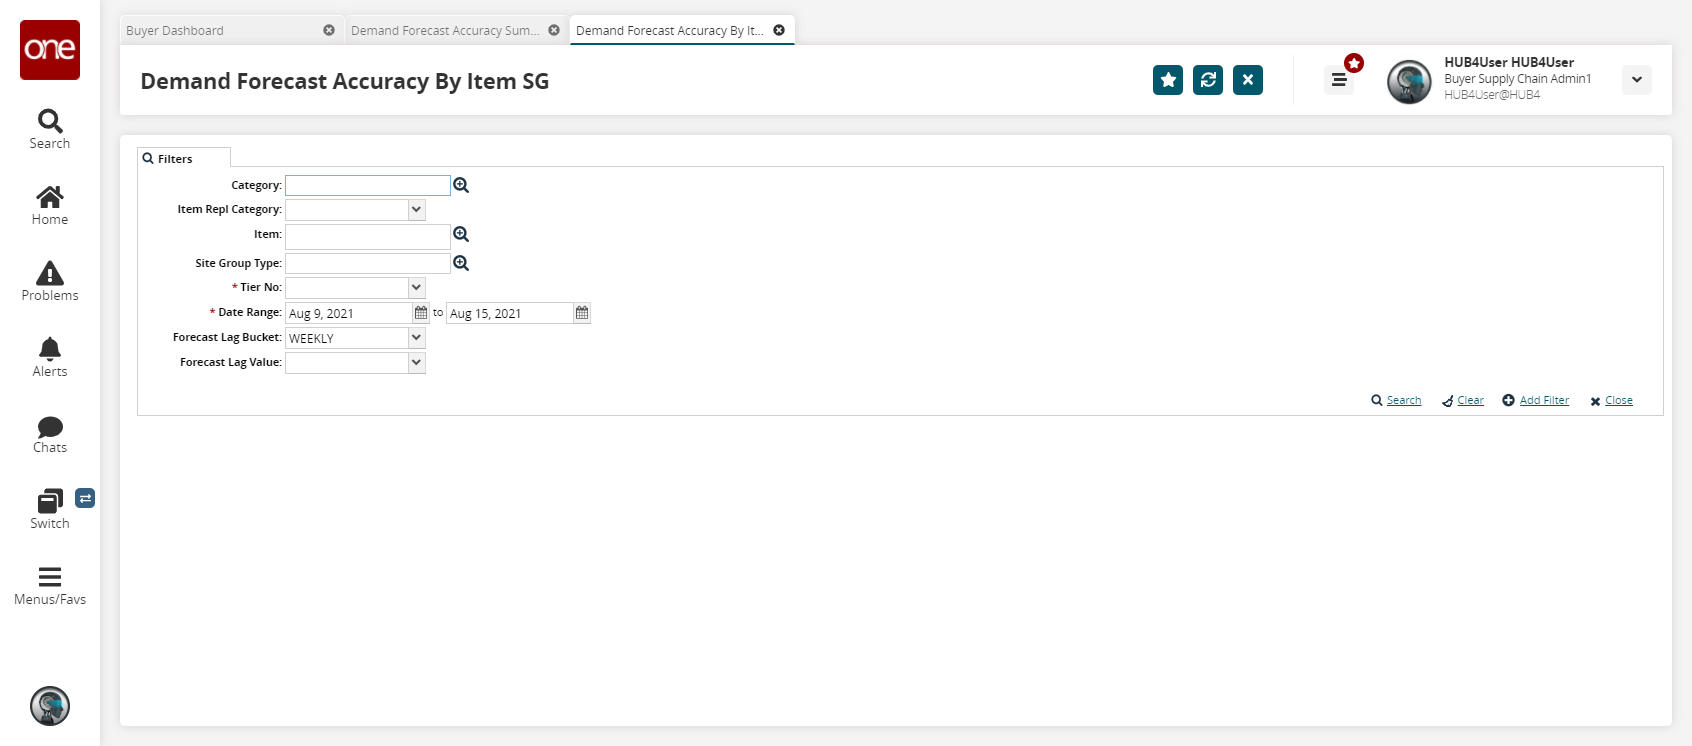Close the Demand Forecast Accuracy By Item tab
Viewport: 1692px width, 746px height.
pos(779,30)
